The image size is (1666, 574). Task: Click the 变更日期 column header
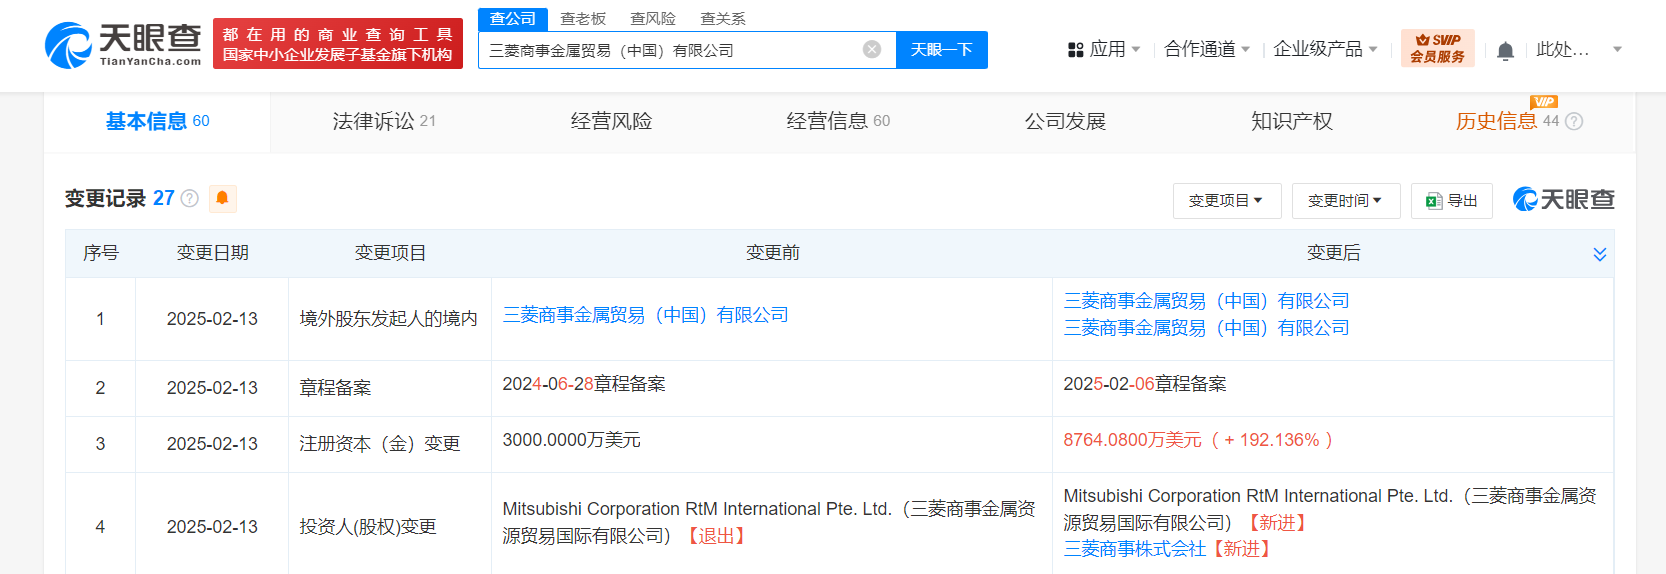point(212,253)
